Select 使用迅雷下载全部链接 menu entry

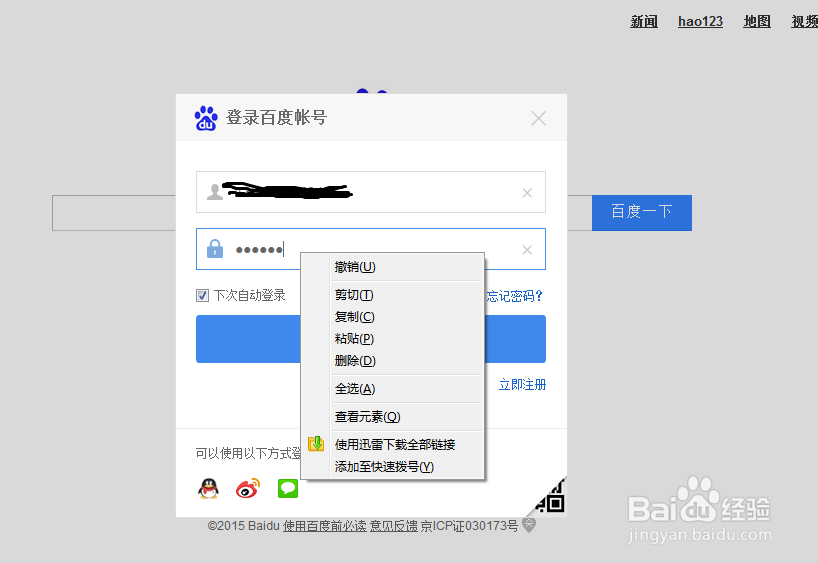click(x=393, y=445)
